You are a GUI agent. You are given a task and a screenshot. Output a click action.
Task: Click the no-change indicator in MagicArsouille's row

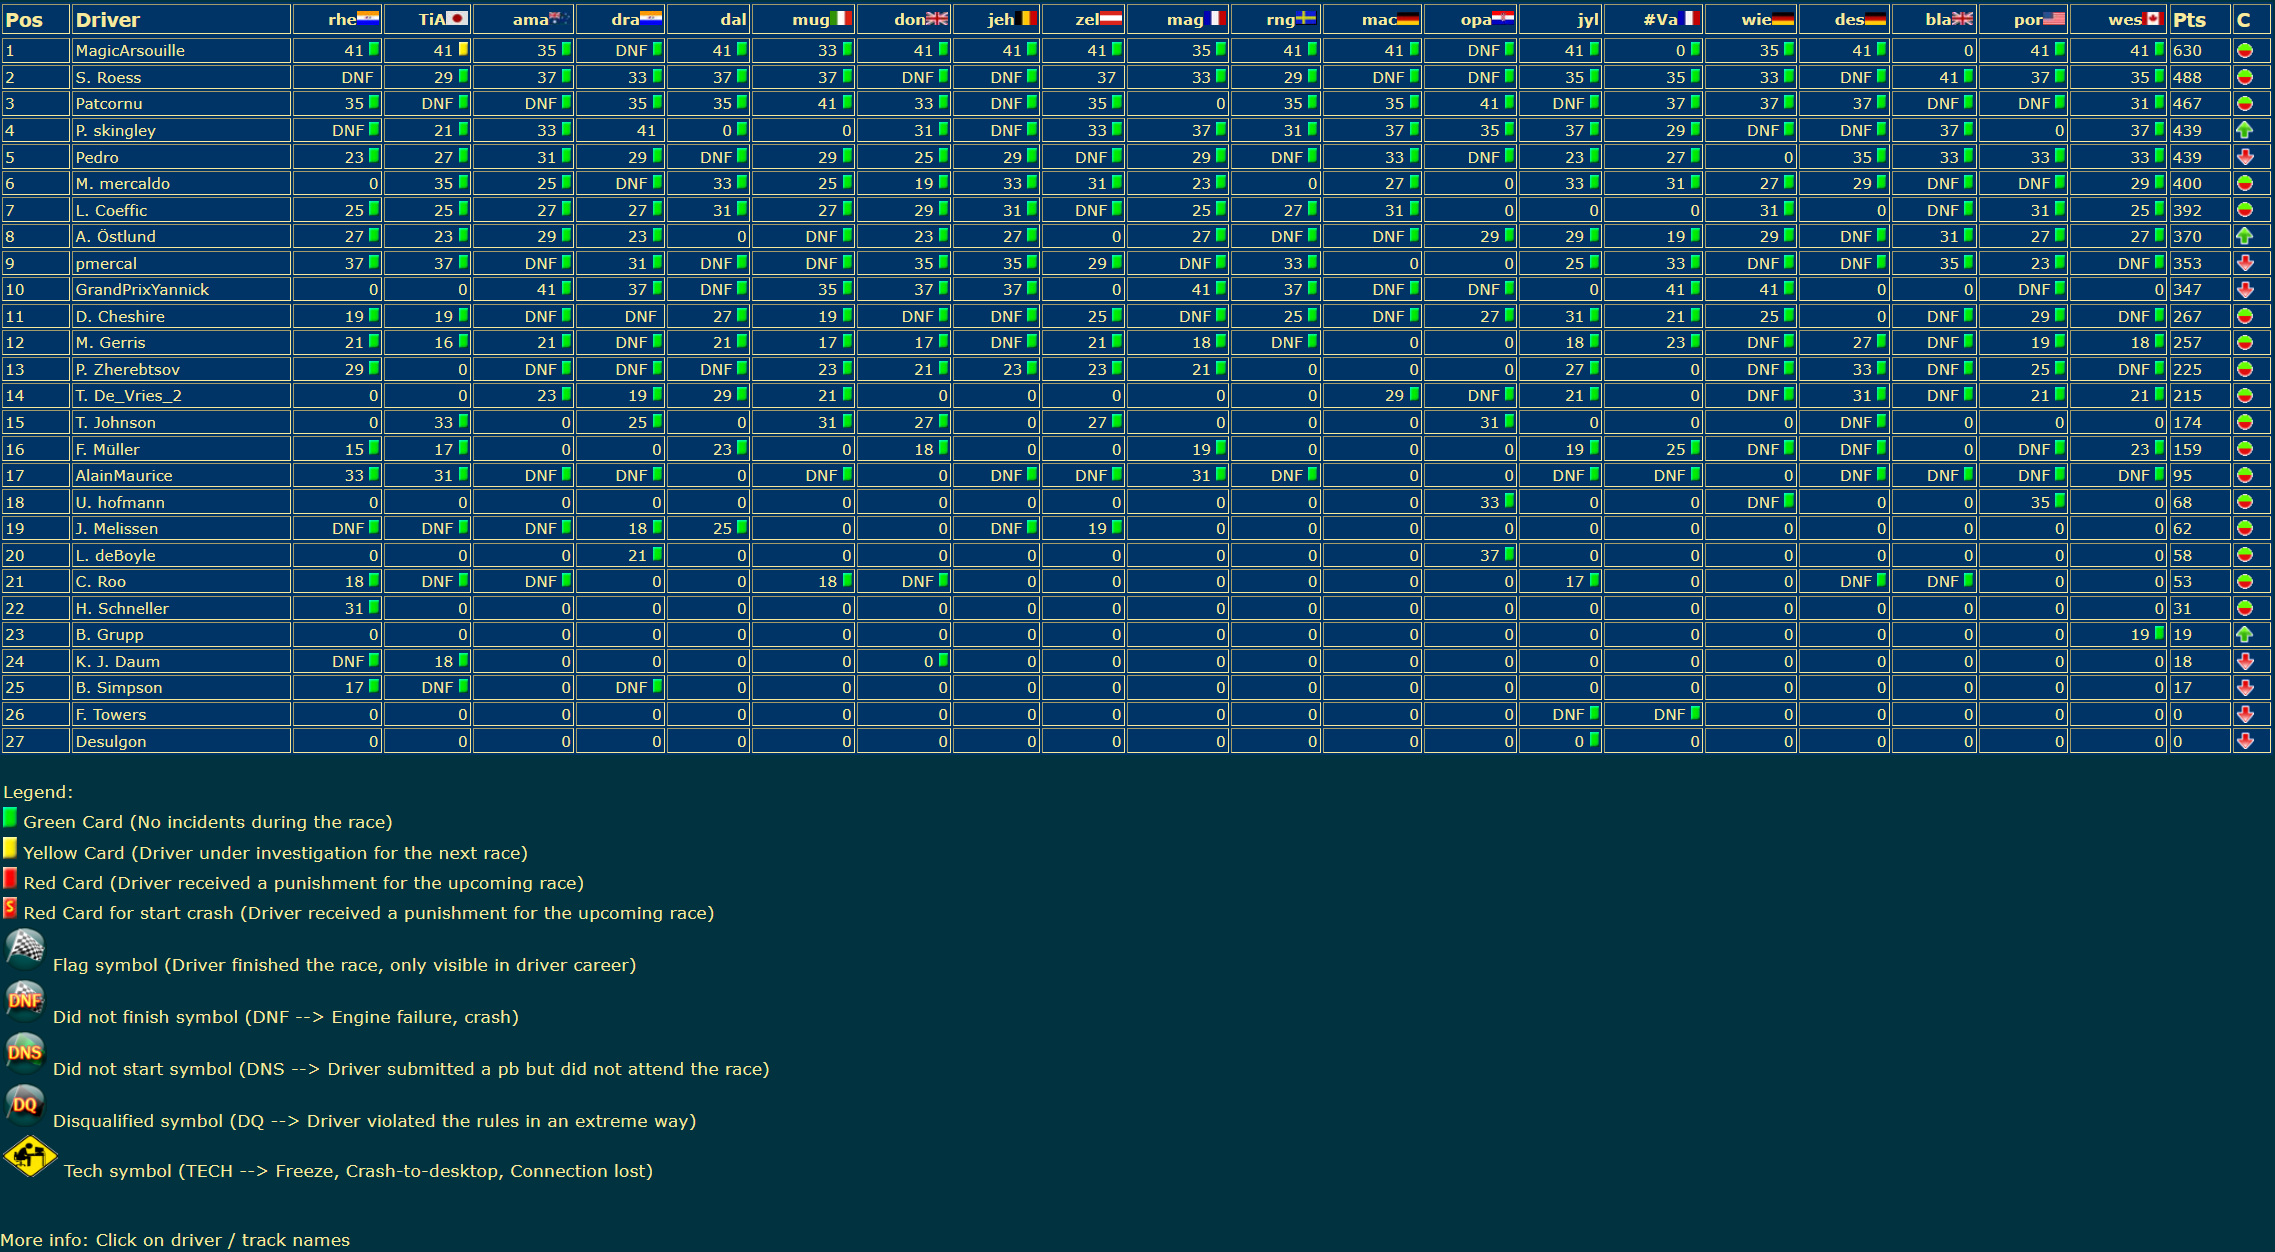coord(2245,50)
